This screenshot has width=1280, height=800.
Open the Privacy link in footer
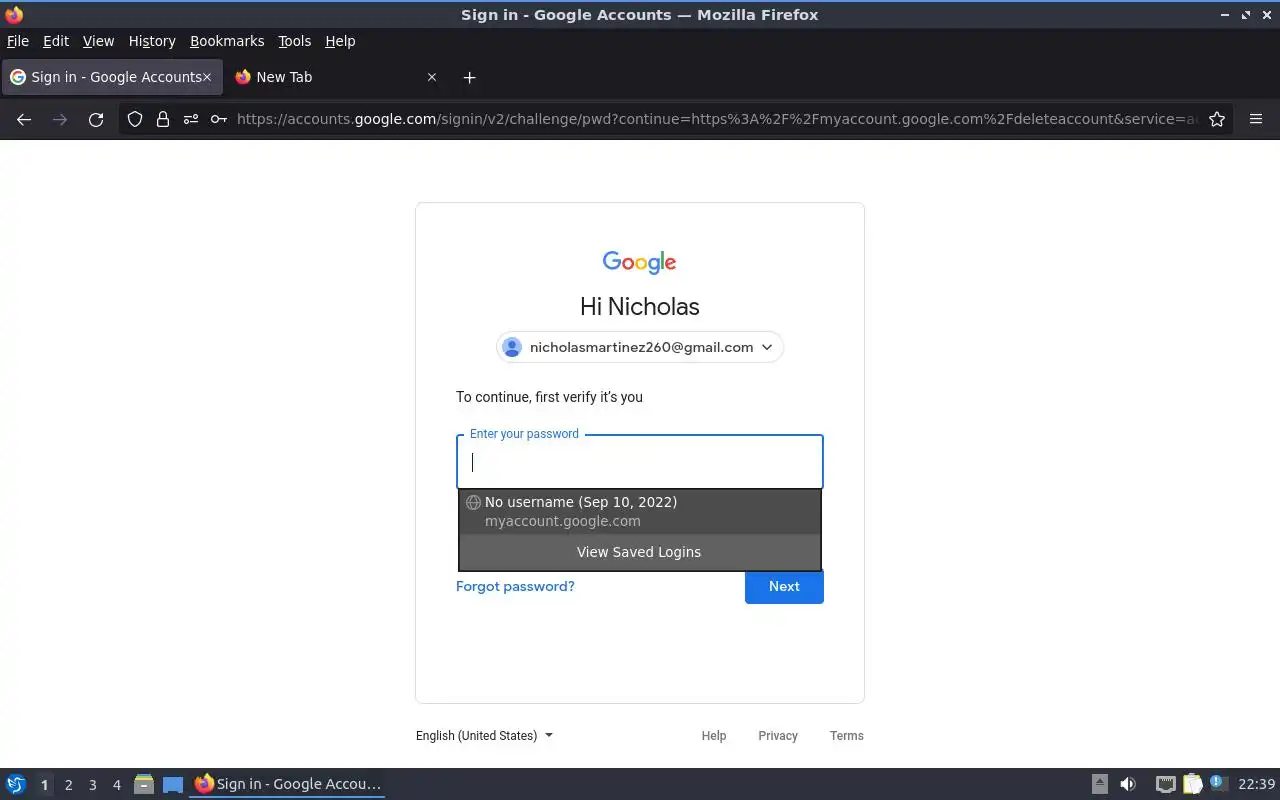point(778,735)
